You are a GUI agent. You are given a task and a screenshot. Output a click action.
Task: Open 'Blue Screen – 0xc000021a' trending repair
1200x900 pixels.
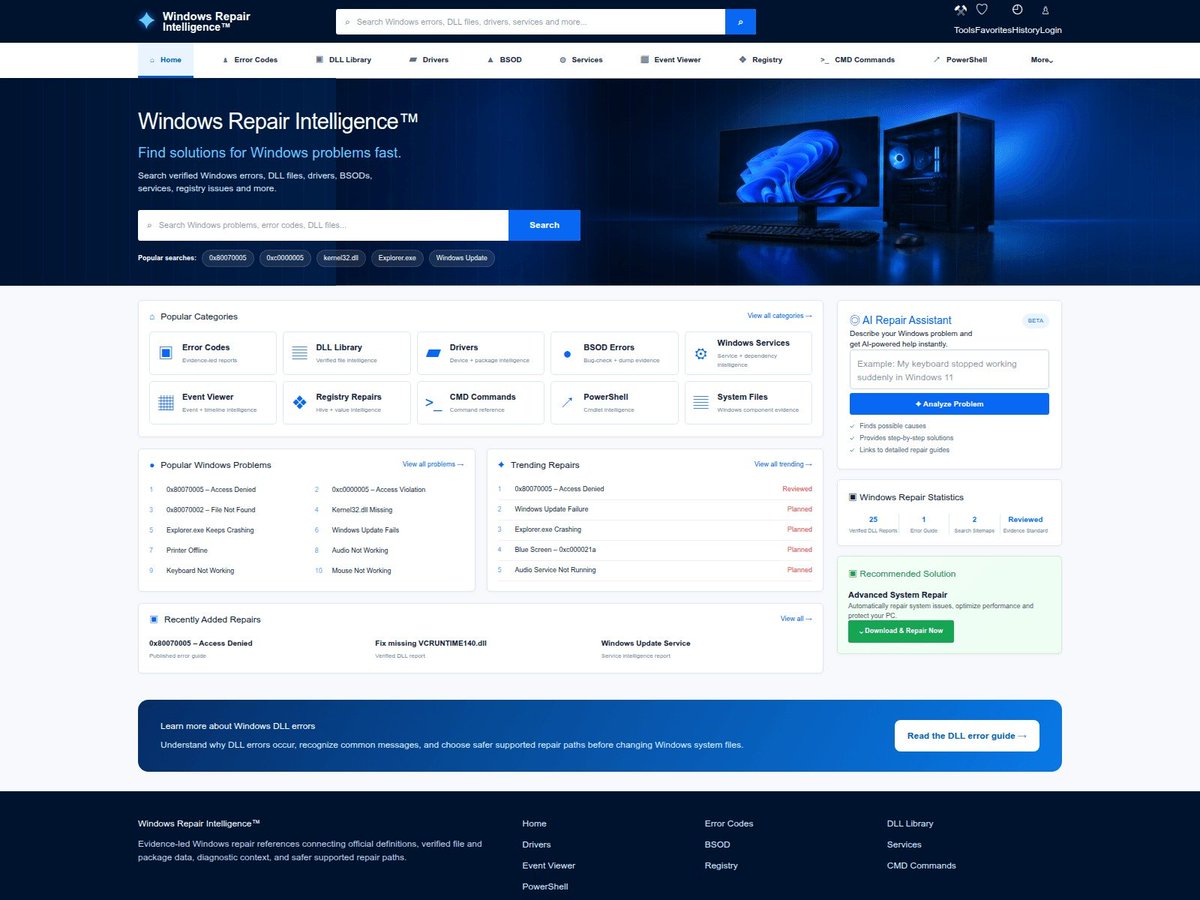555,550
